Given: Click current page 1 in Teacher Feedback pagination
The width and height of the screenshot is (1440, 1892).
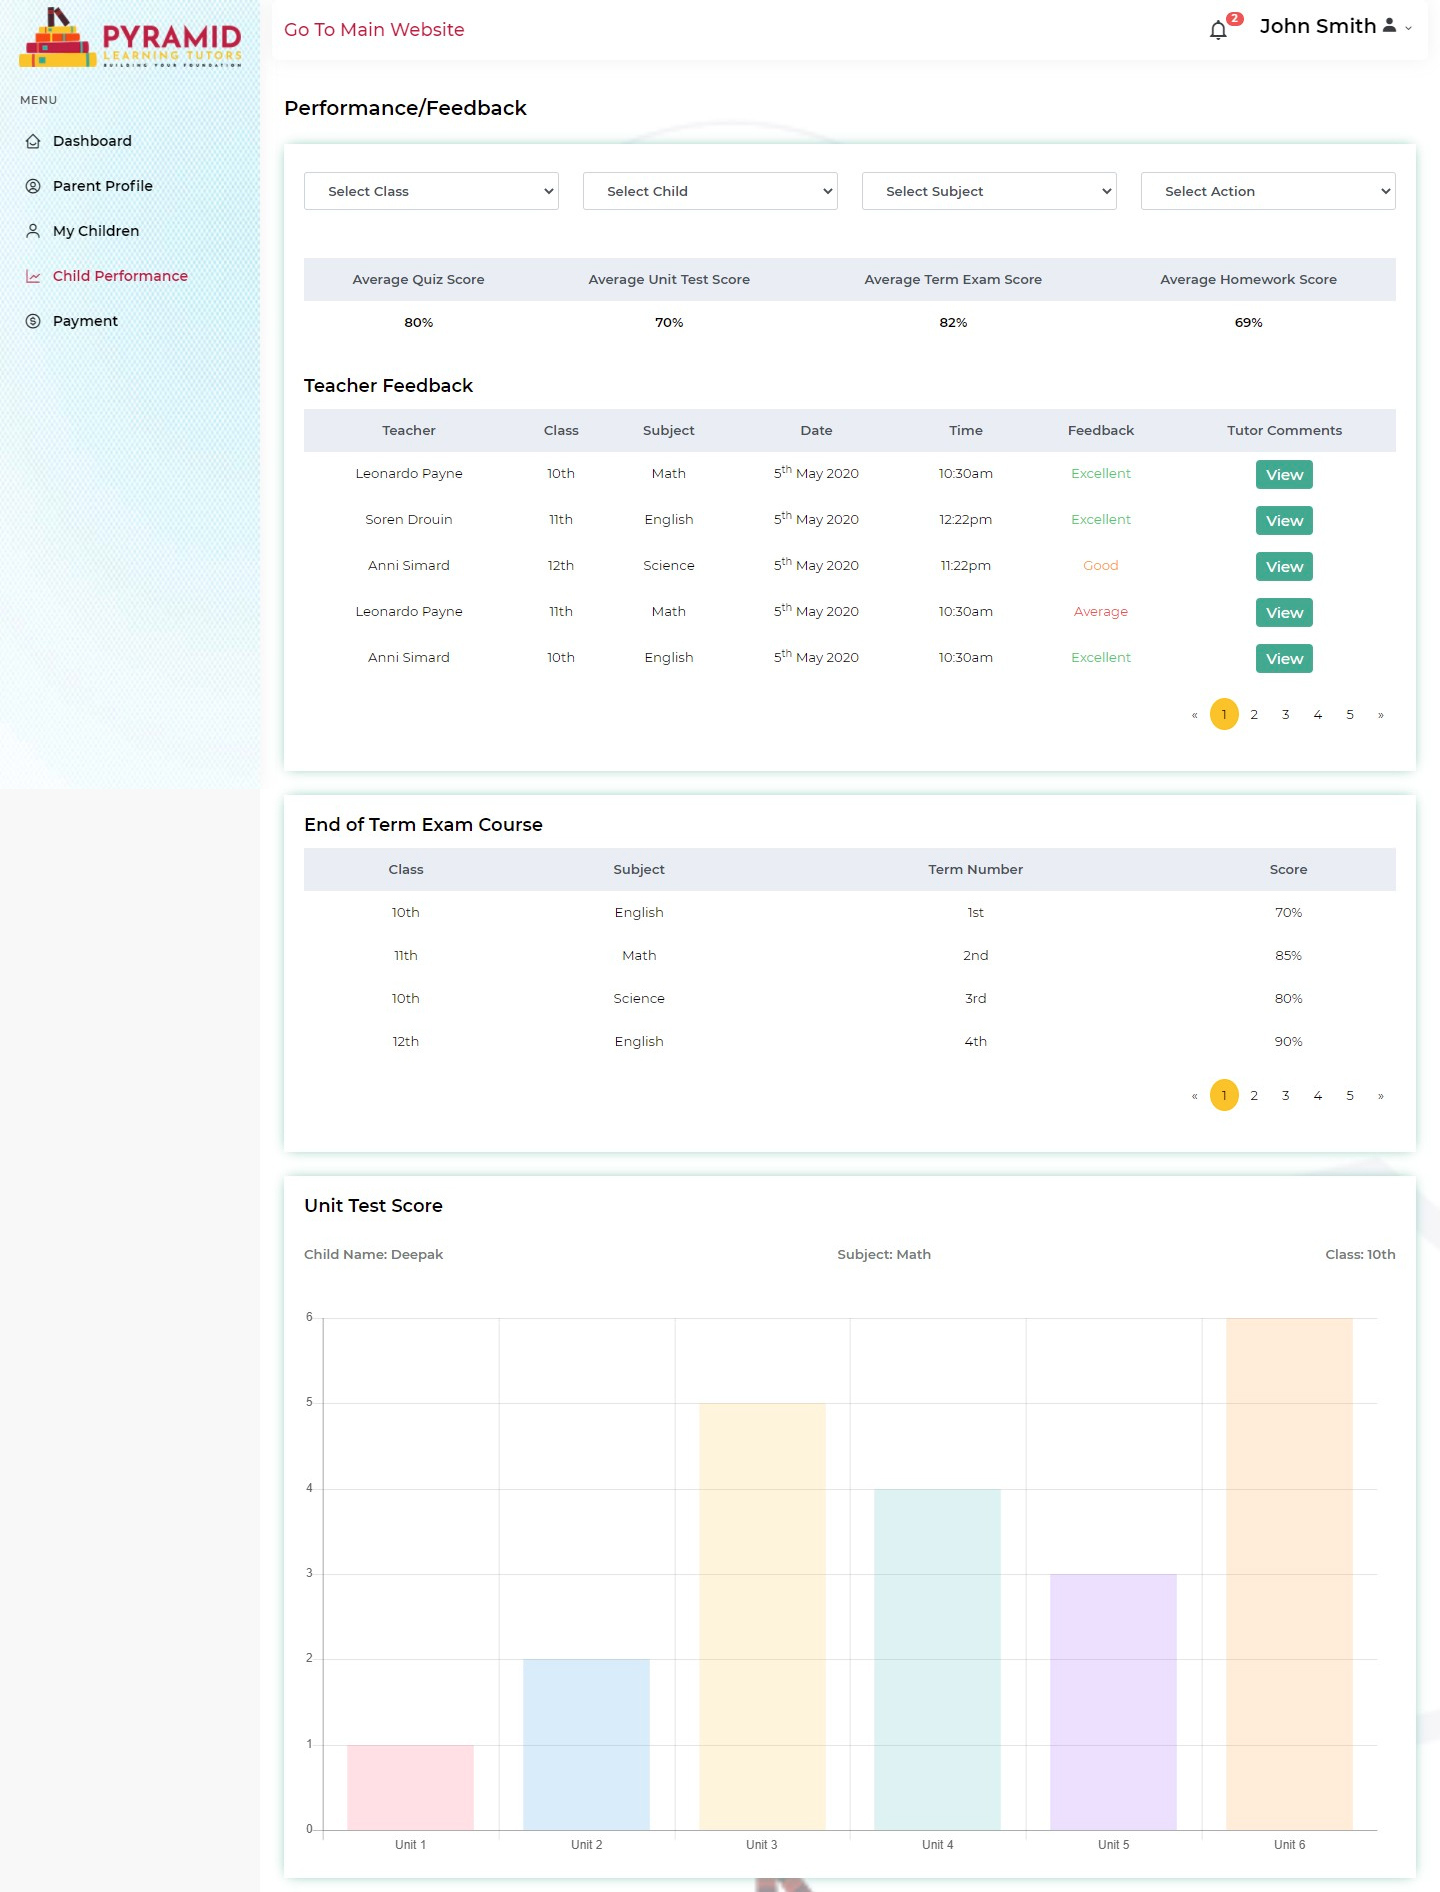Looking at the screenshot, I should coord(1224,714).
